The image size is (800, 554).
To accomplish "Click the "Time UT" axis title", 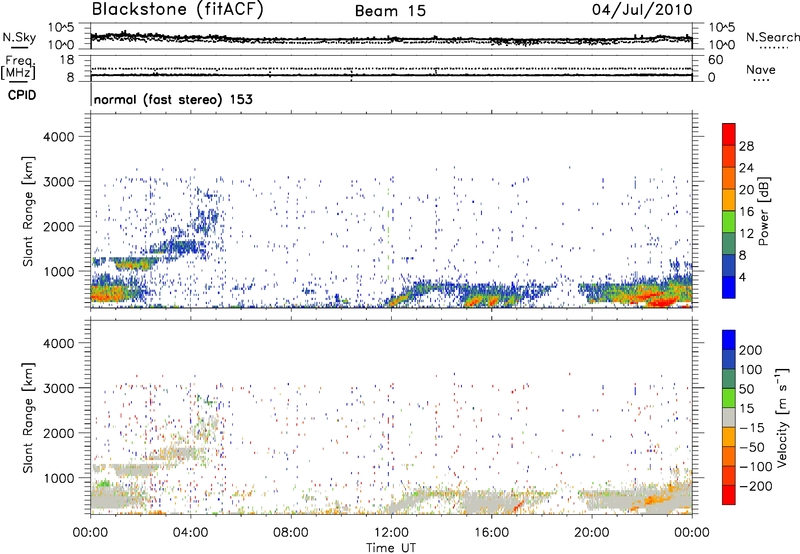I will coord(391,548).
